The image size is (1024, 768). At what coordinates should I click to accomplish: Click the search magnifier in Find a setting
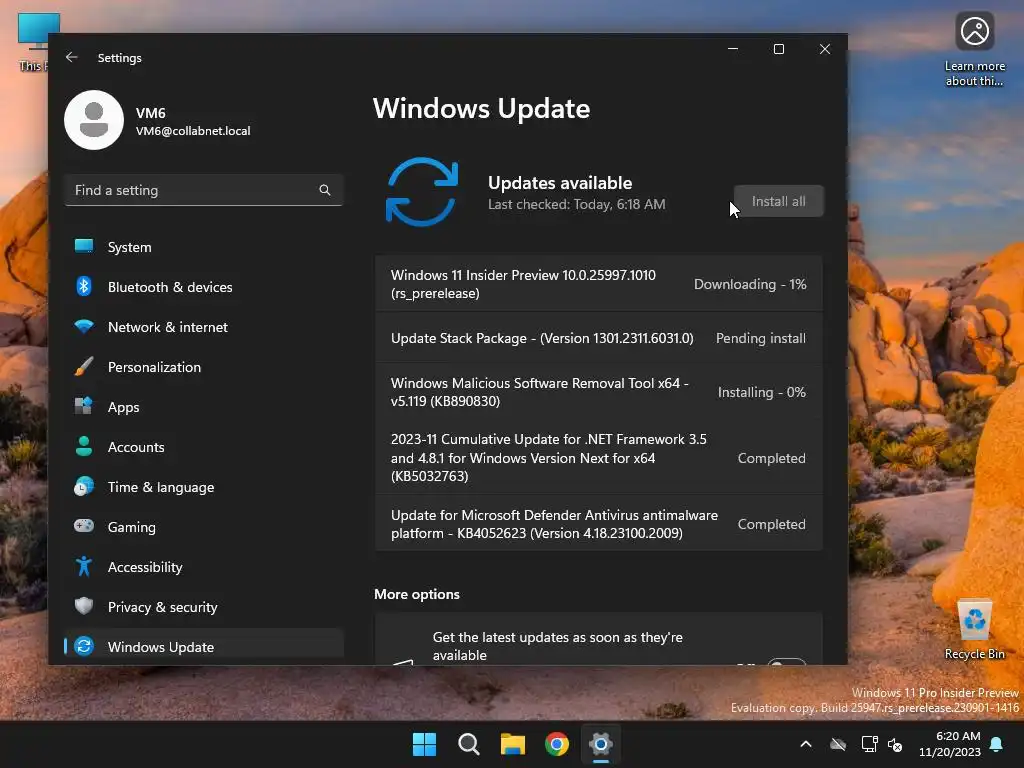pyautogui.click(x=325, y=190)
